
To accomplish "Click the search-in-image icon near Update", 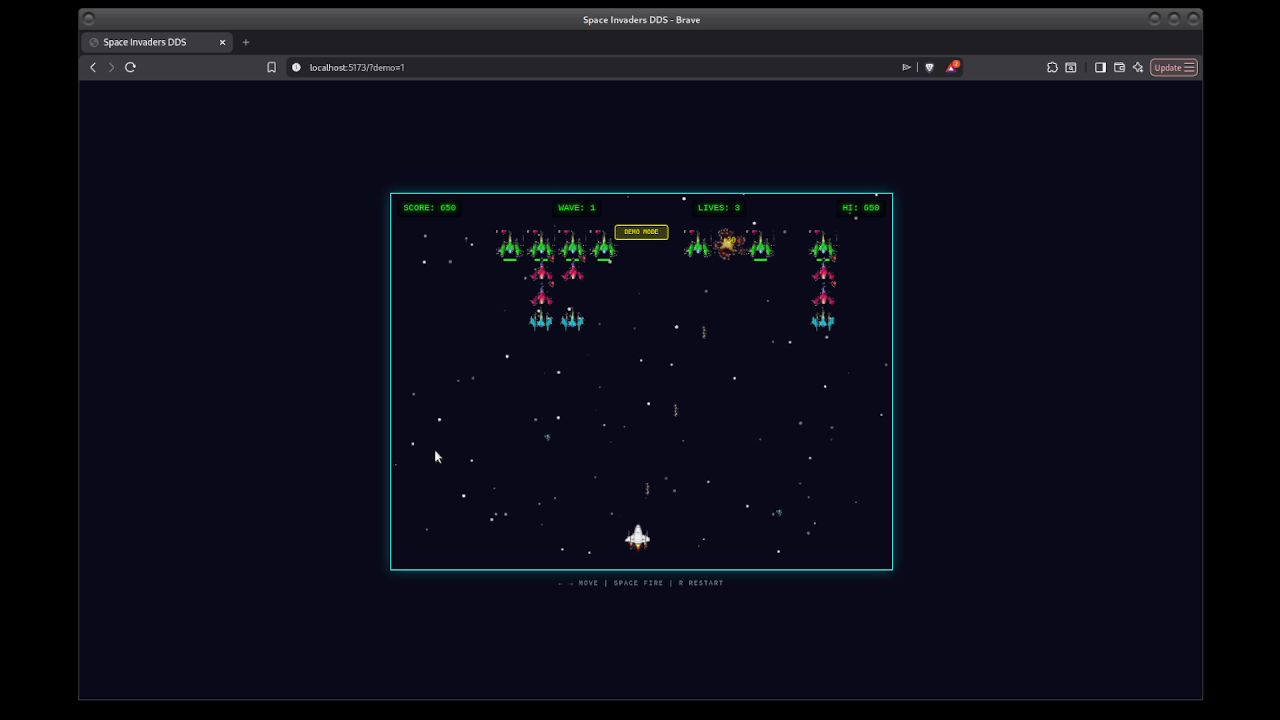I will (x=1070, y=67).
